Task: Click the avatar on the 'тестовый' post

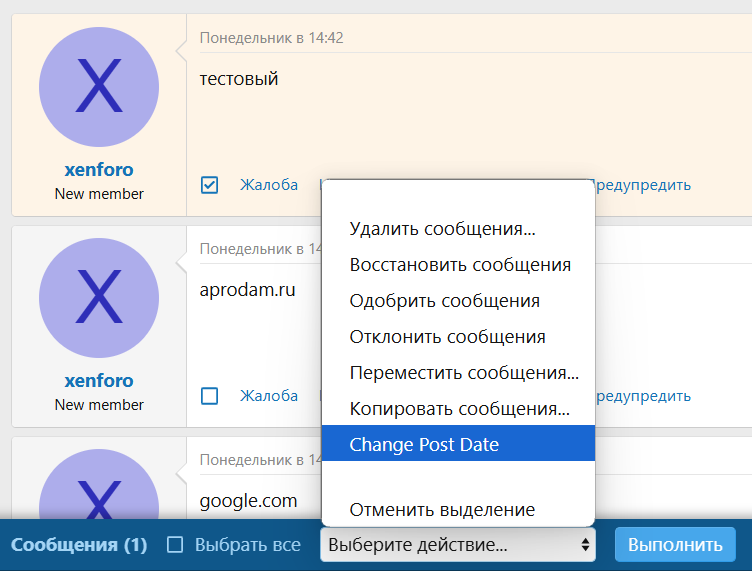Action: (x=98, y=87)
